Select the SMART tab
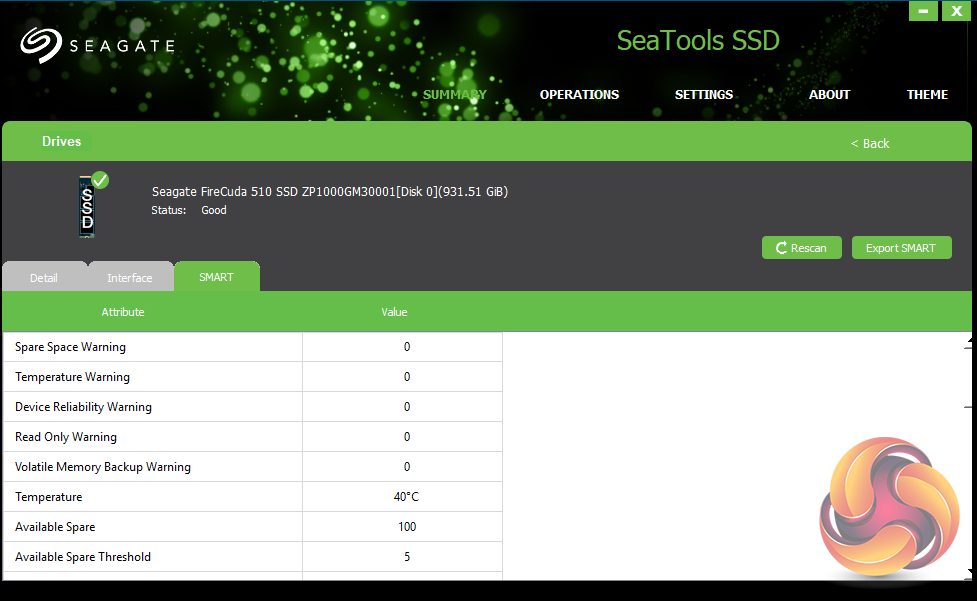Viewport: 977px width, 601px height. (x=217, y=277)
